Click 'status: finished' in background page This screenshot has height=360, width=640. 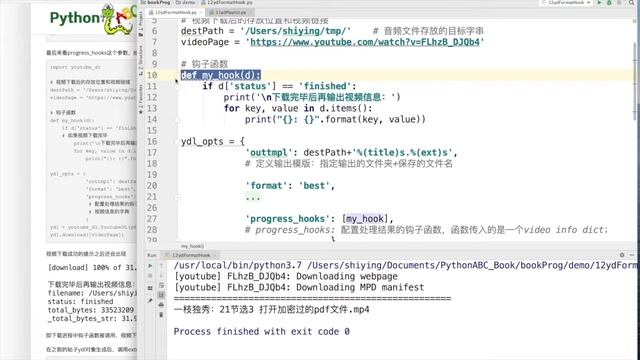pyautogui.click(x=80, y=302)
